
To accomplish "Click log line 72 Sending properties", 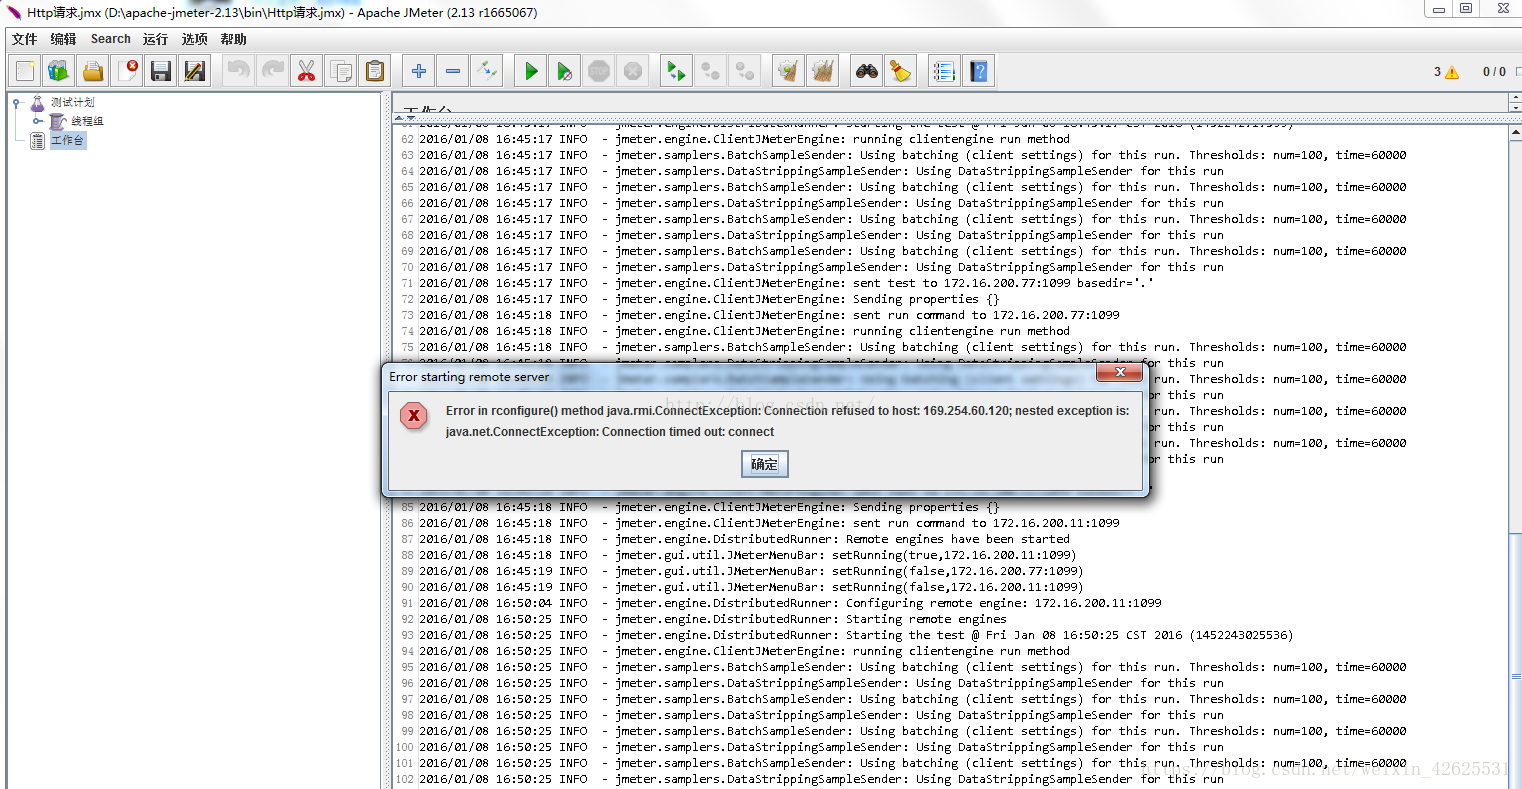I will click(x=709, y=299).
